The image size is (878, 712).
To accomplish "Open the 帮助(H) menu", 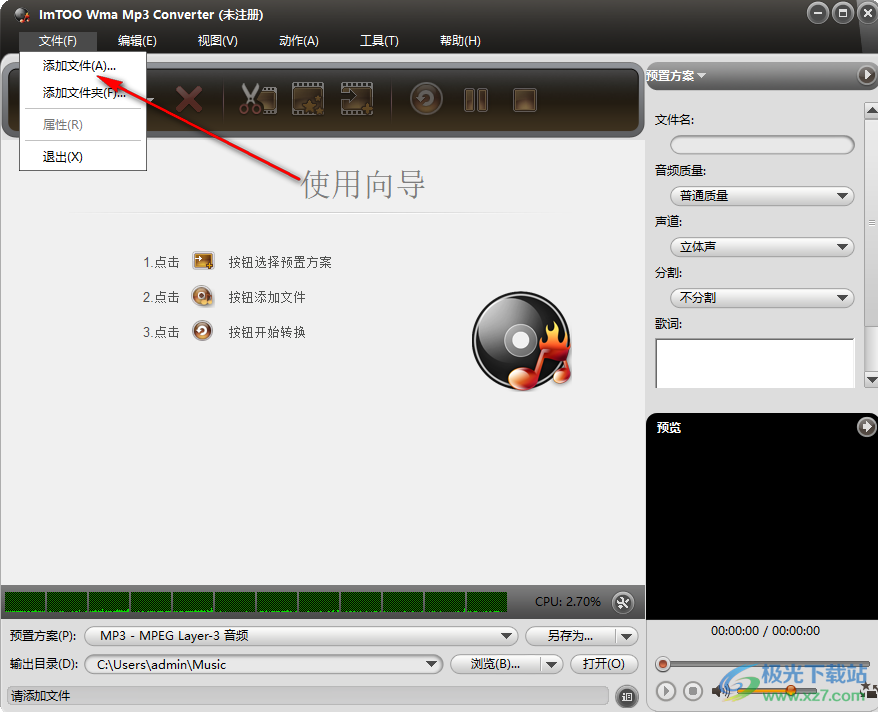I will 460,41.
